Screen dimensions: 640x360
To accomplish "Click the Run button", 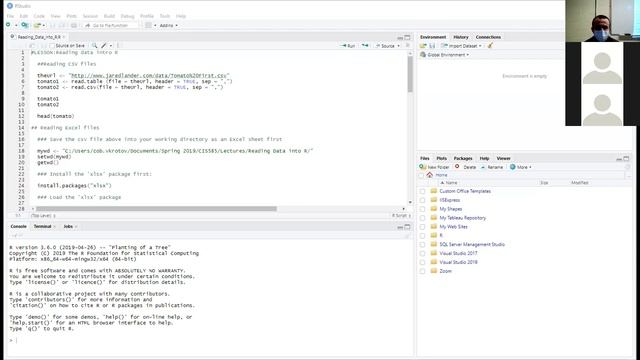I will [348, 46].
